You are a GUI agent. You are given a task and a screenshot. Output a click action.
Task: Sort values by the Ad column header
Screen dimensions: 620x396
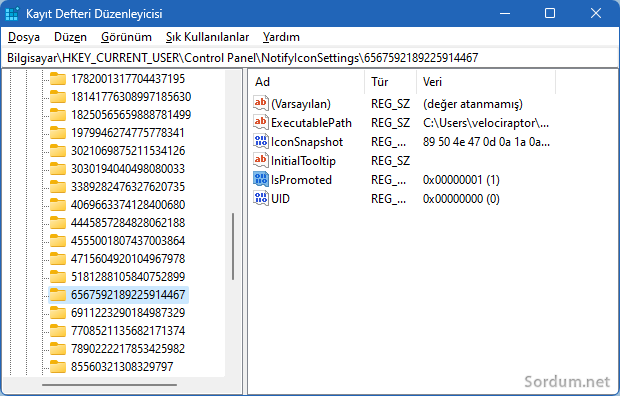(x=307, y=82)
